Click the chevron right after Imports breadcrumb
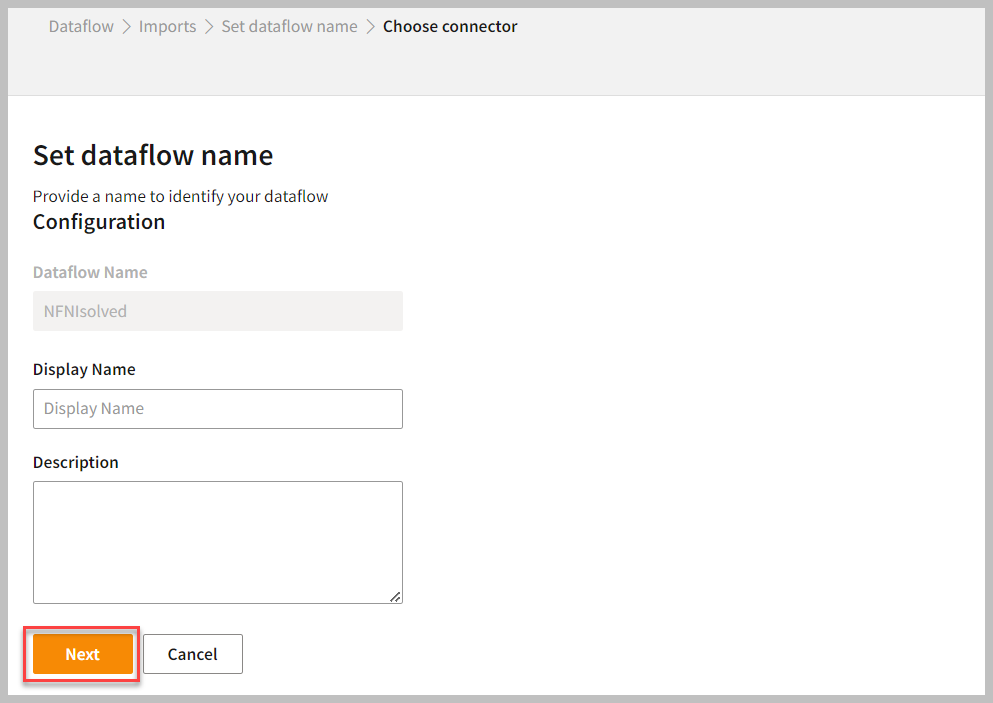Image resolution: width=993 pixels, height=703 pixels. pos(209,27)
